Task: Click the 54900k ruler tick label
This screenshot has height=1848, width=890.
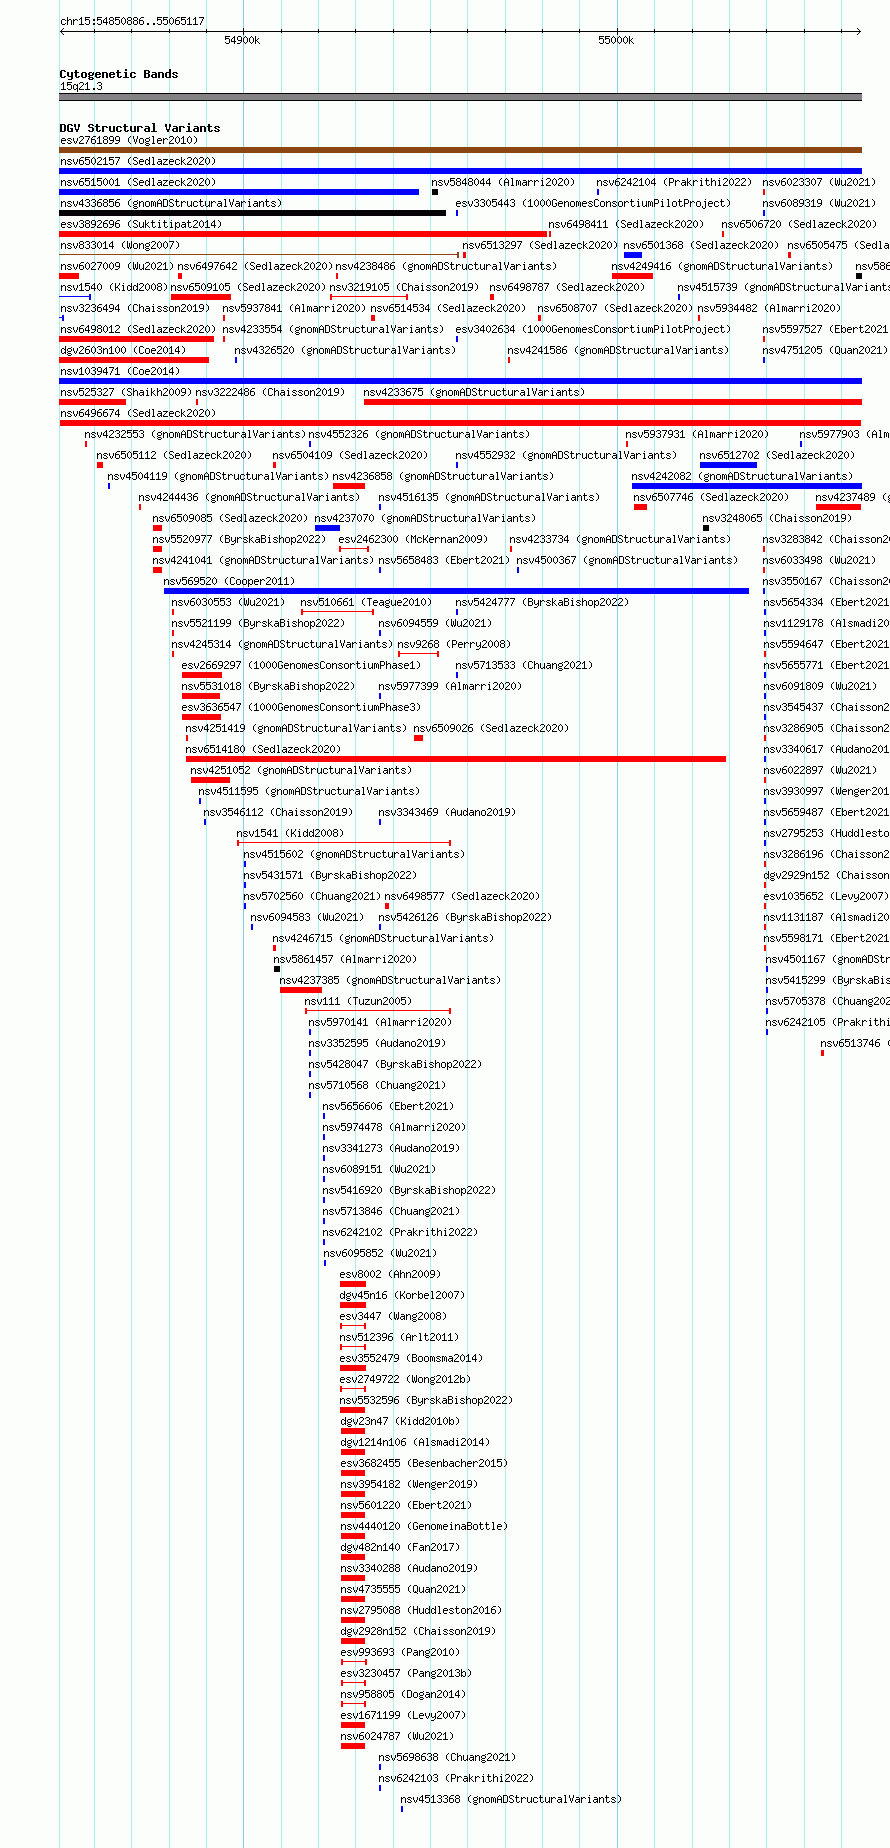Action: [242, 40]
